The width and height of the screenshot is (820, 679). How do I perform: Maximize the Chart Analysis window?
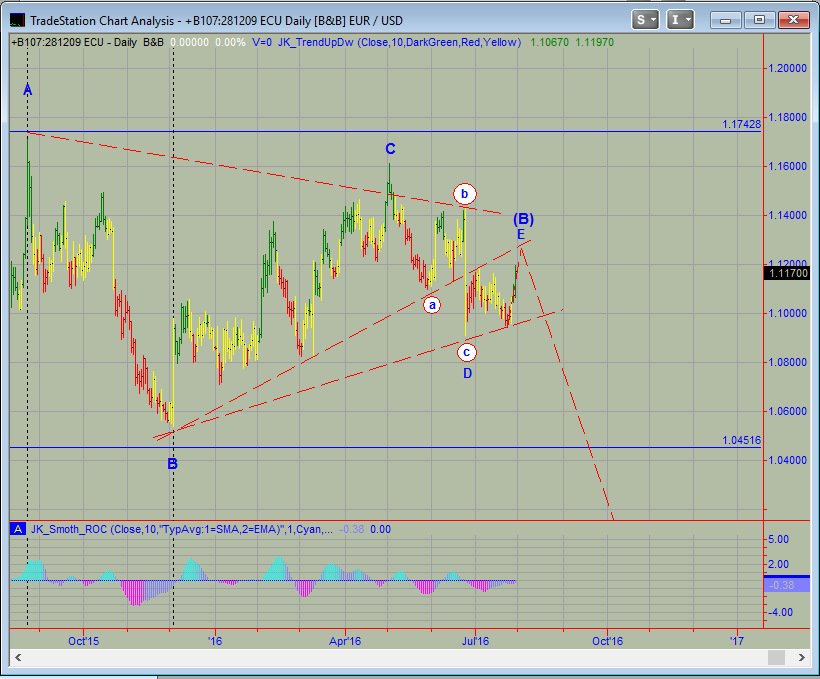(759, 20)
